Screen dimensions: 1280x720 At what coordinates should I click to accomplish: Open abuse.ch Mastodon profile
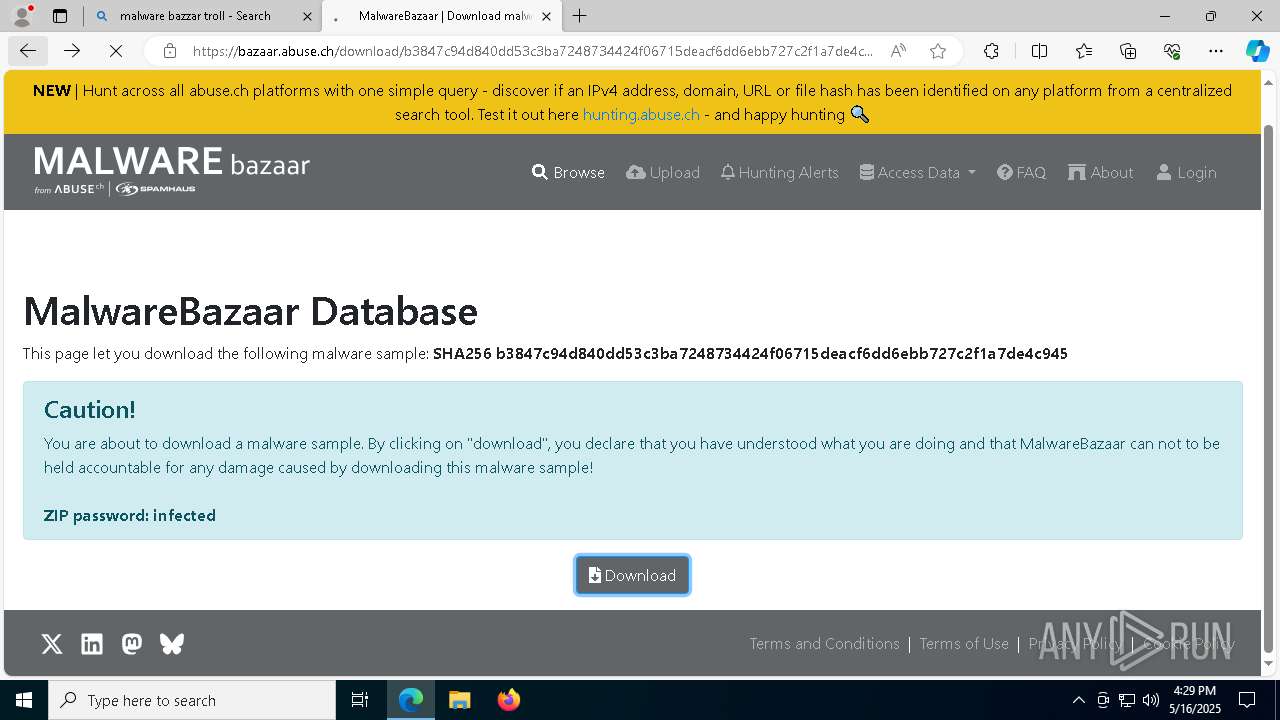[132, 644]
